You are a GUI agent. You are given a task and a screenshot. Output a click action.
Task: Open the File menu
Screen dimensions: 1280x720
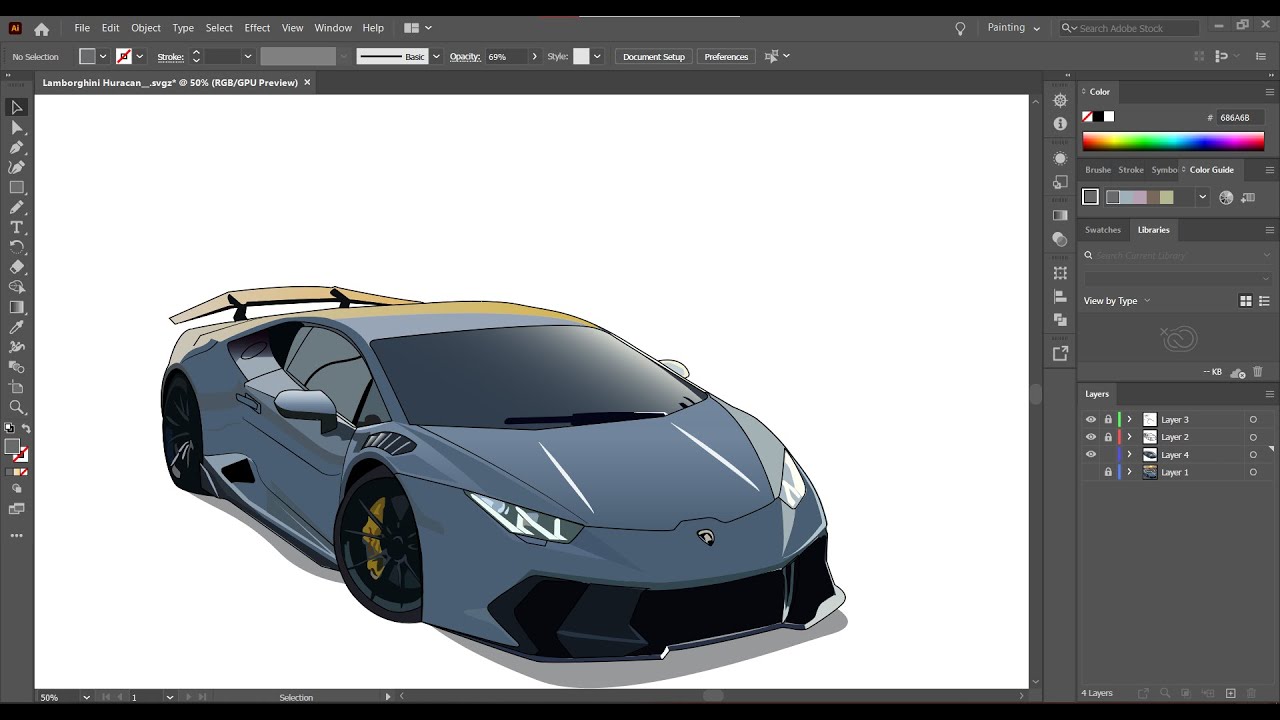coord(82,28)
